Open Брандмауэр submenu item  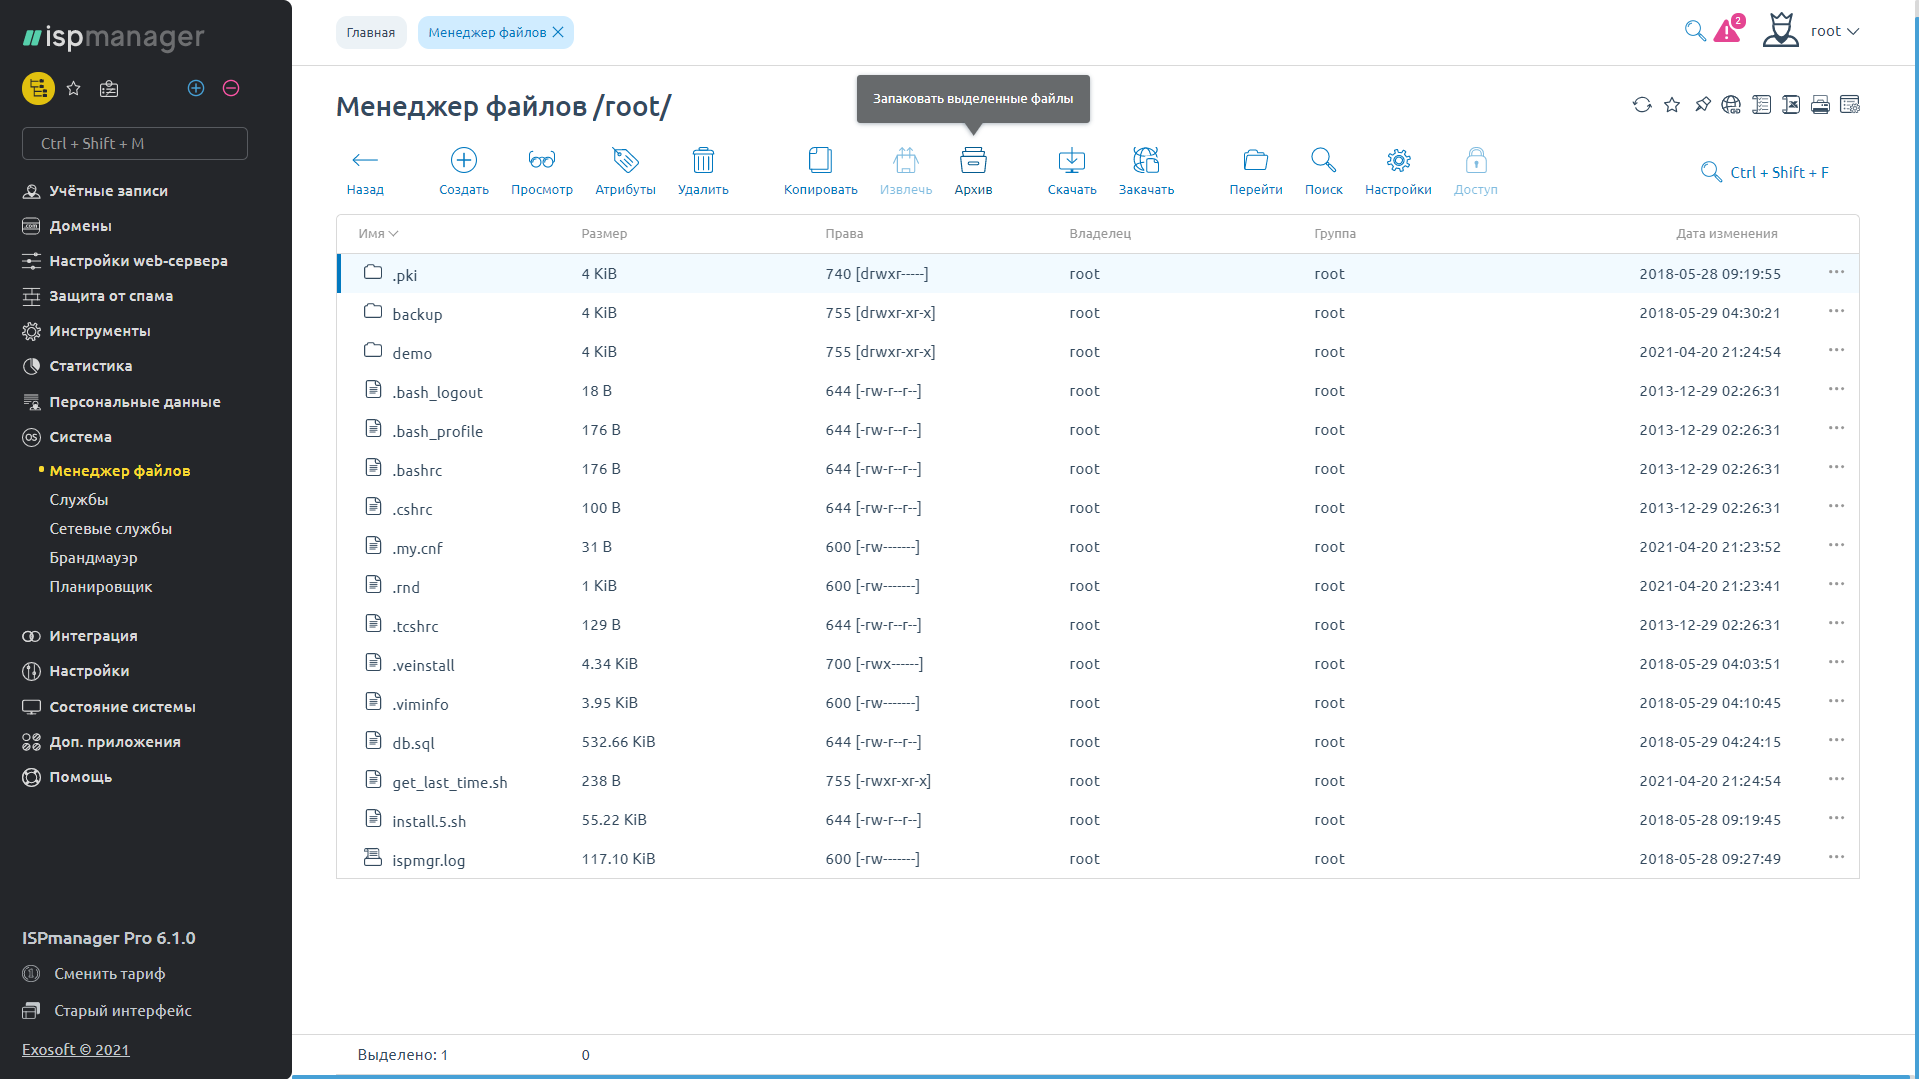pos(94,558)
